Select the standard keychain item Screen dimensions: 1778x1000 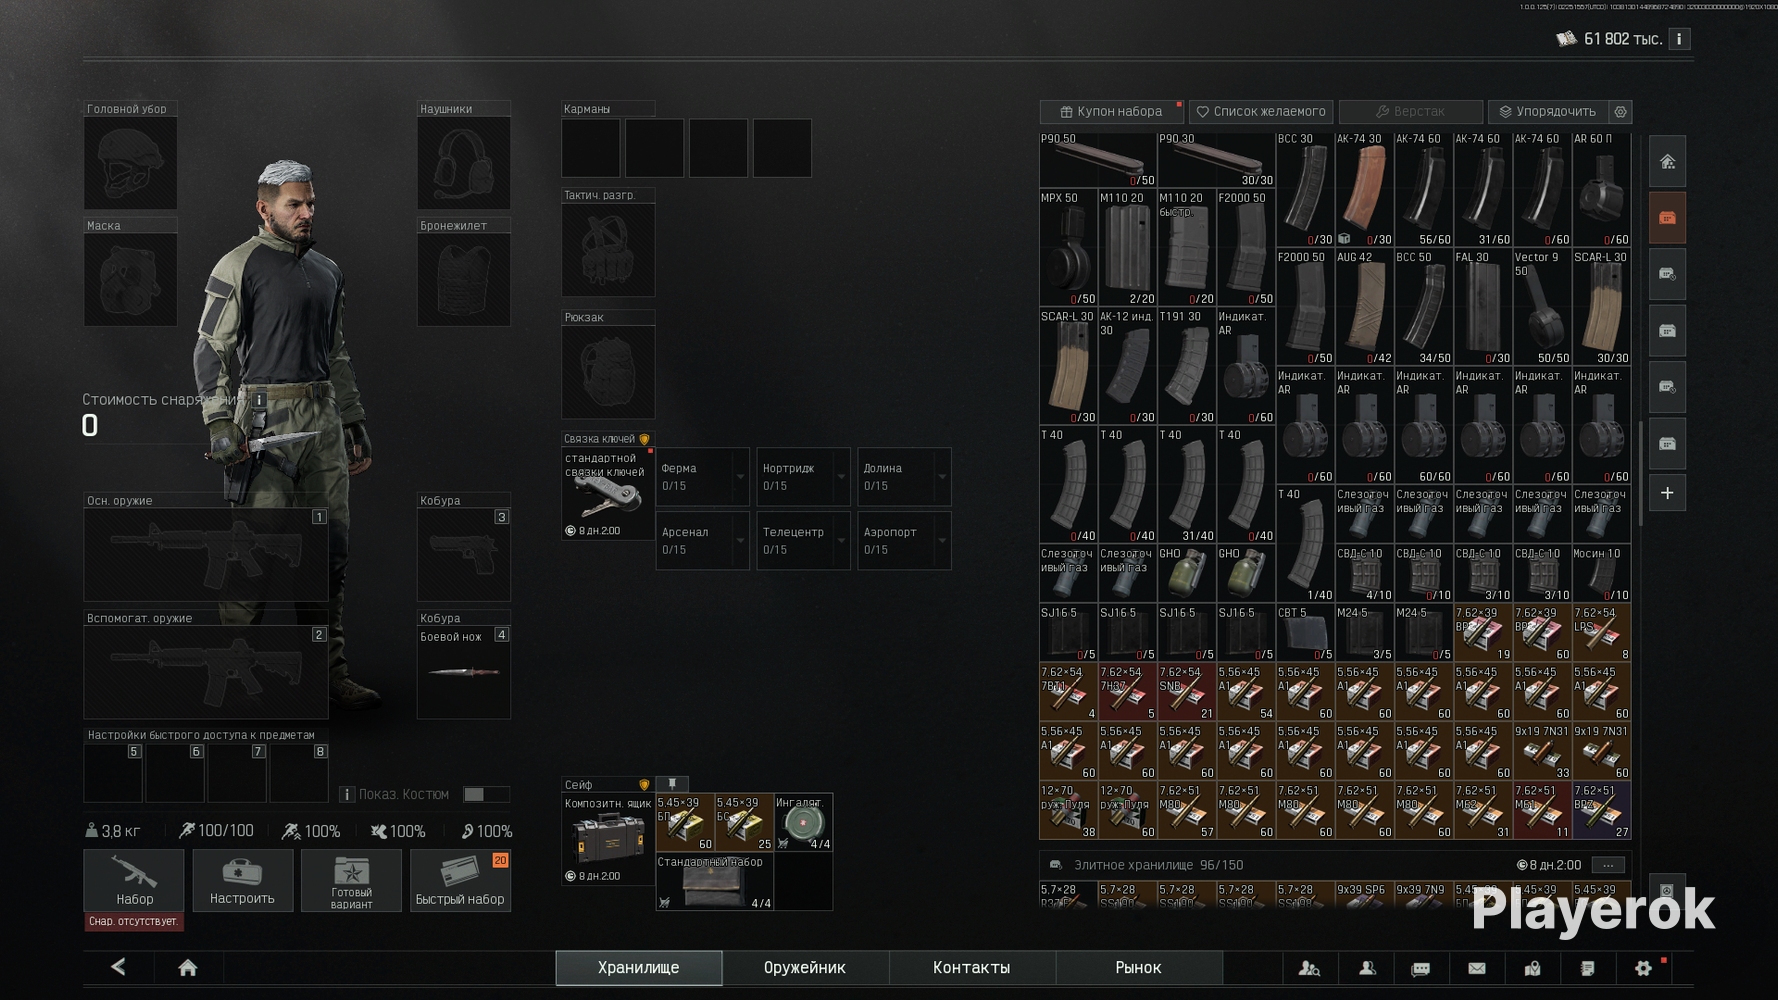tap(607, 493)
